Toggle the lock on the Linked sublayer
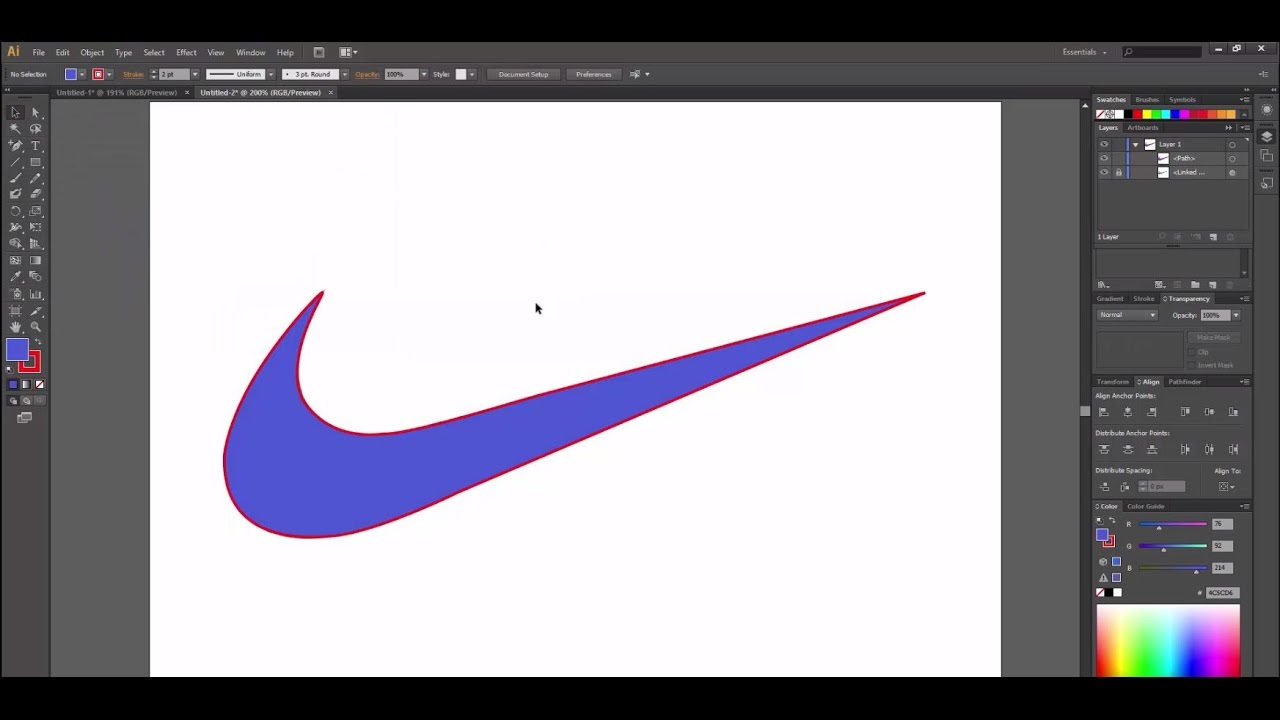The image size is (1280, 720). (1119, 172)
